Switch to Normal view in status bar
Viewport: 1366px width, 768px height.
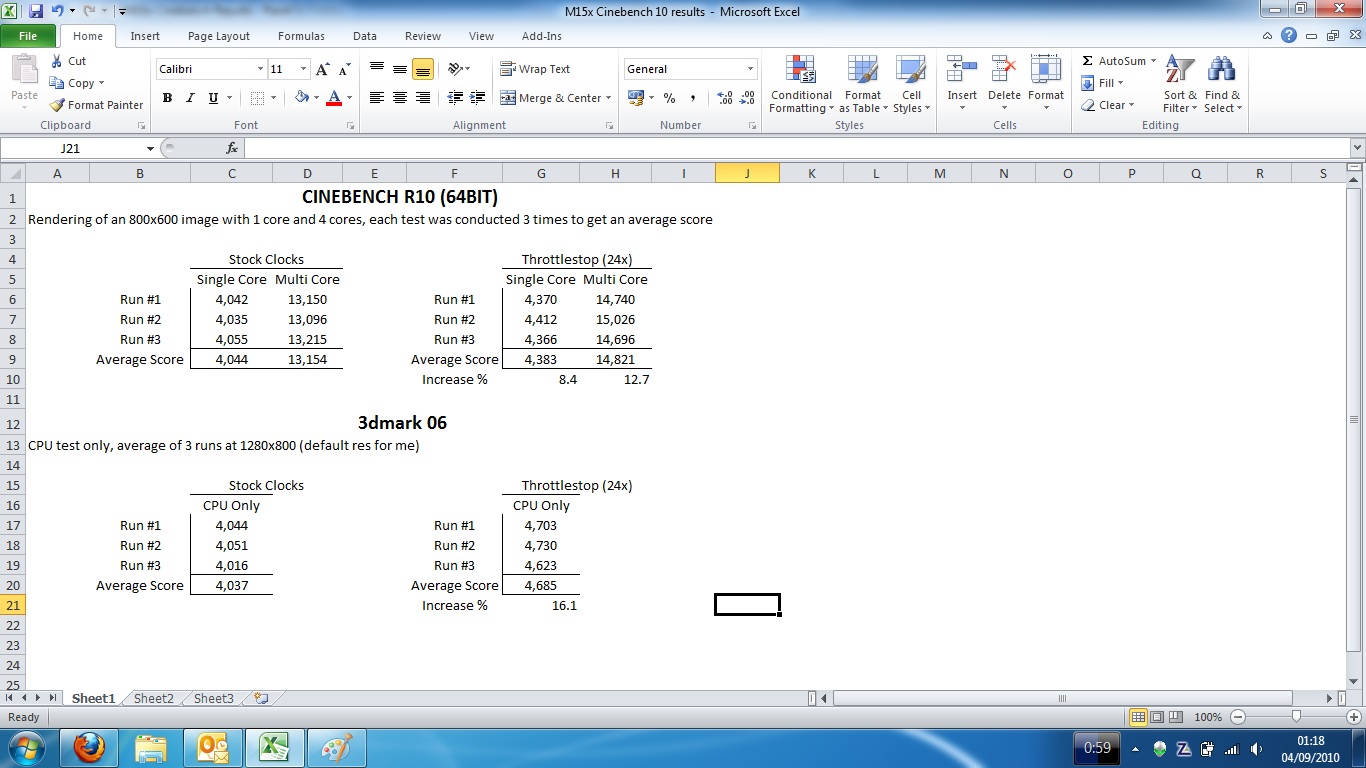pos(1138,717)
